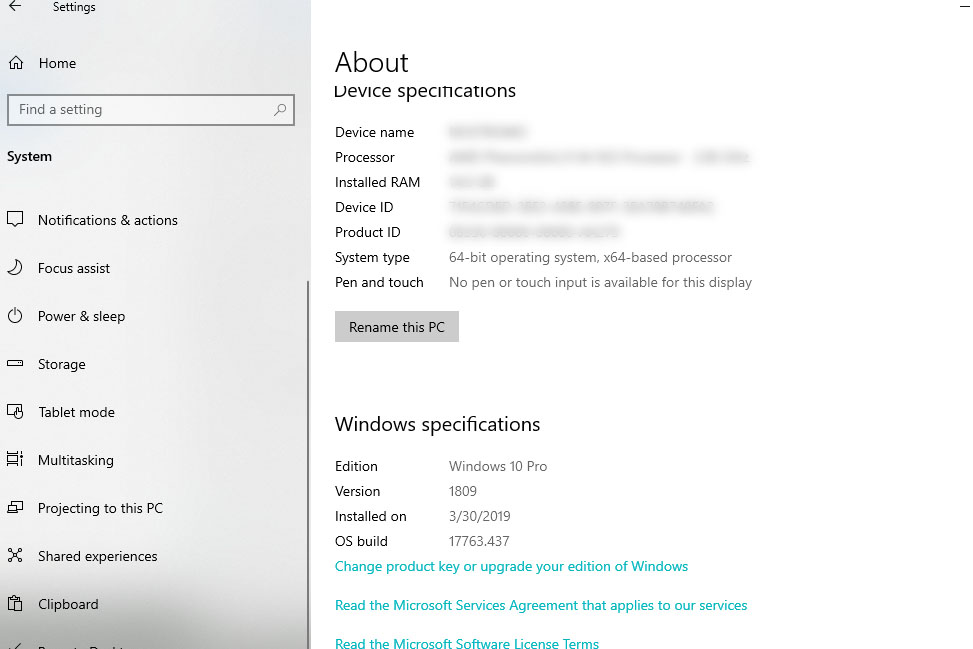
Task: Click the Rename this PC button
Action: pyautogui.click(x=397, y=327)
